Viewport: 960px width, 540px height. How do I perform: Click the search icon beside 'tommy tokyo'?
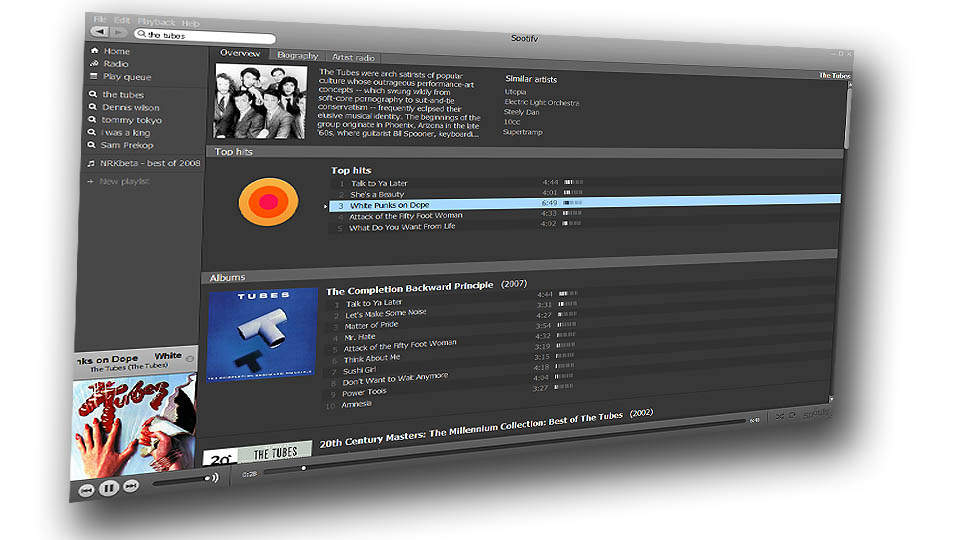tap(92, 119)
